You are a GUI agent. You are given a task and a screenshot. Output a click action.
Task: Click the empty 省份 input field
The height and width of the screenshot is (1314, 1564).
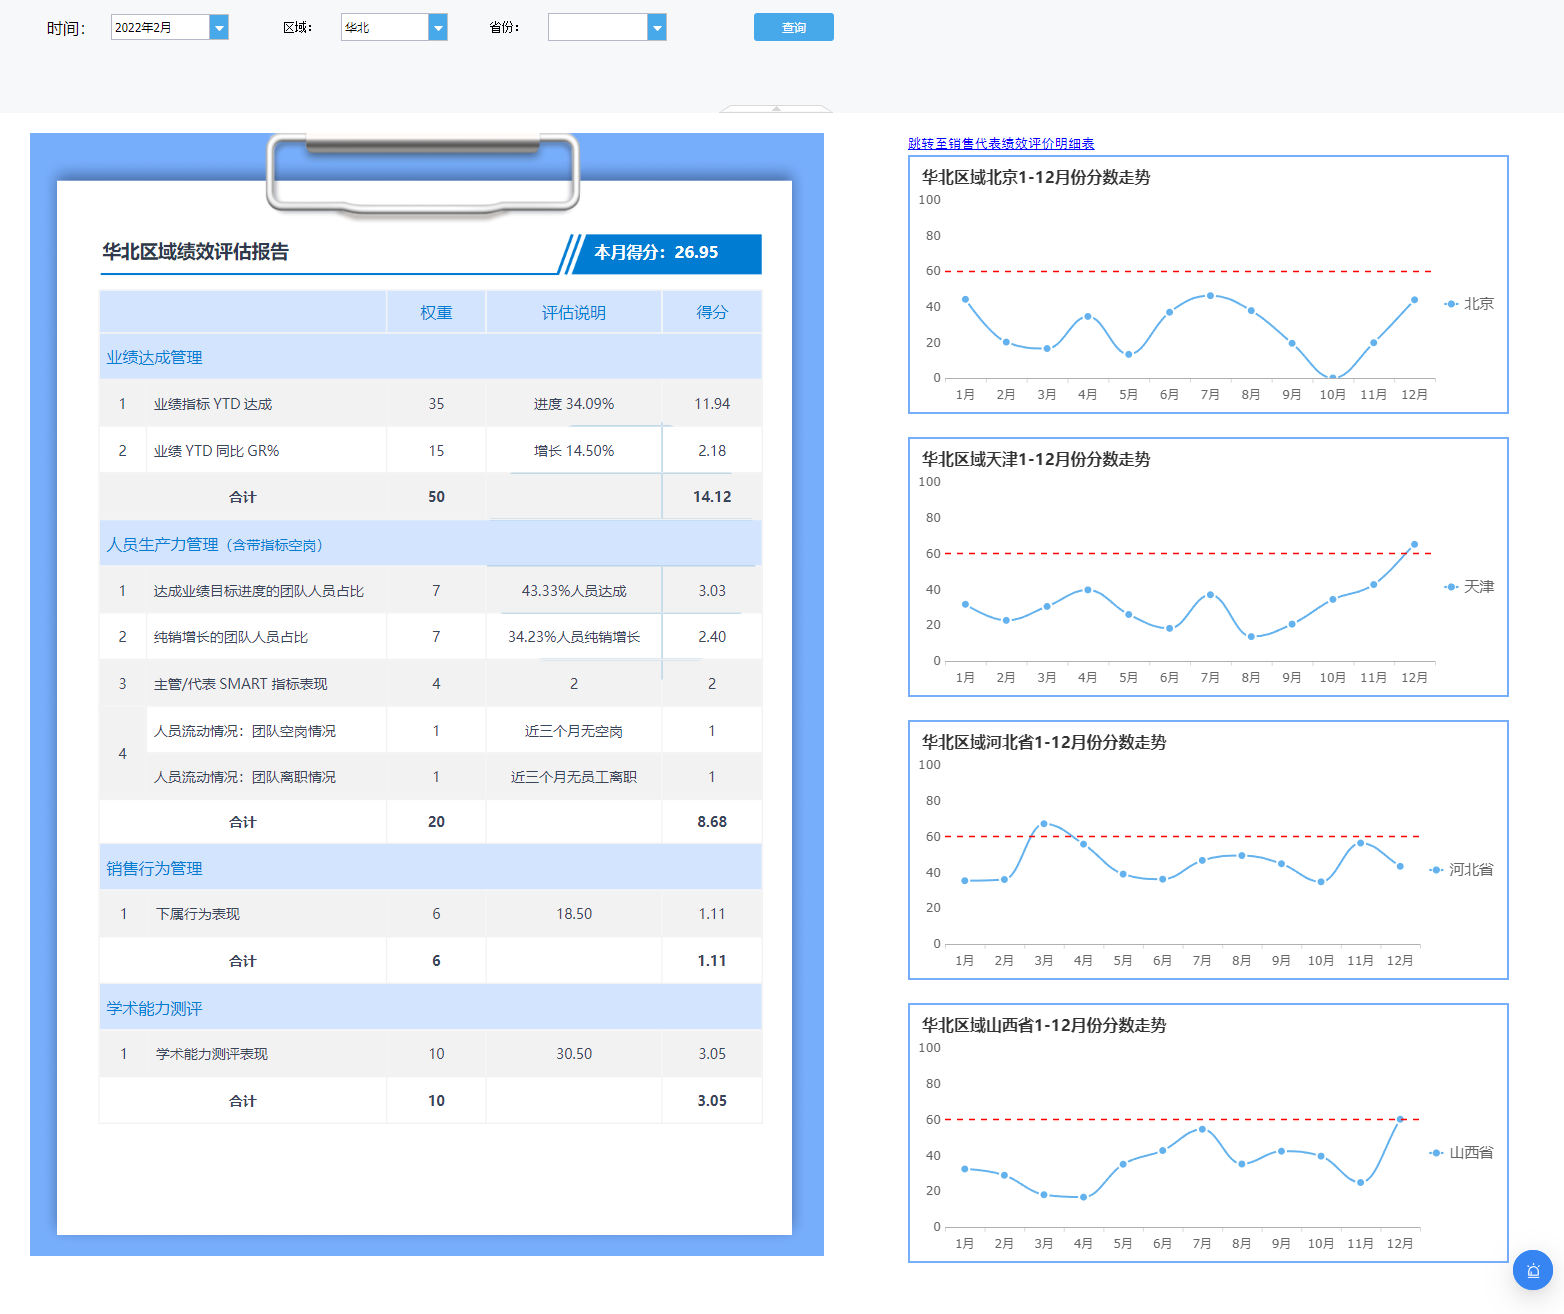click(x=598, y=27)
